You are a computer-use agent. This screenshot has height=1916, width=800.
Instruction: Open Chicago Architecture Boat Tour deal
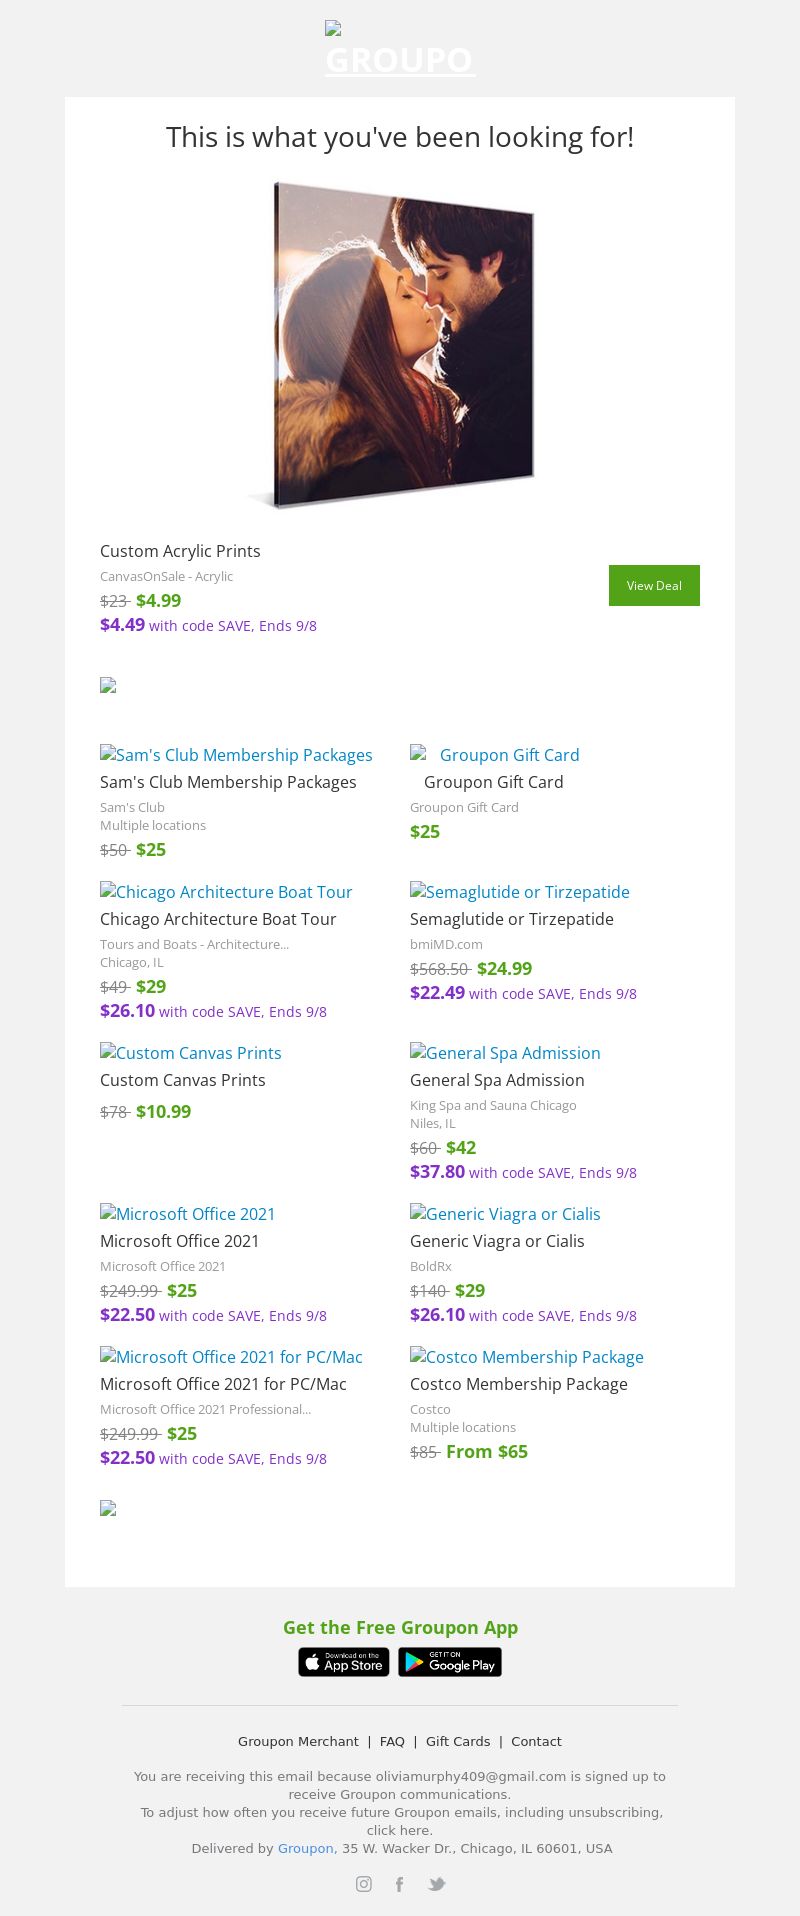tap(226, 892)
